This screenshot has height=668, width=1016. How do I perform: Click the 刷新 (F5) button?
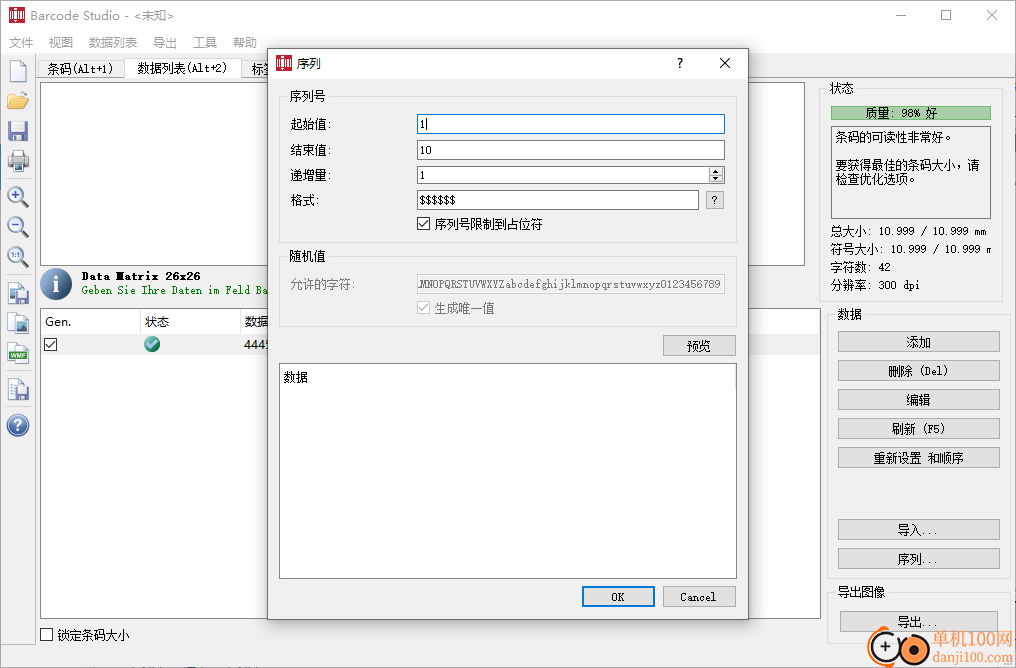point(918,428)
